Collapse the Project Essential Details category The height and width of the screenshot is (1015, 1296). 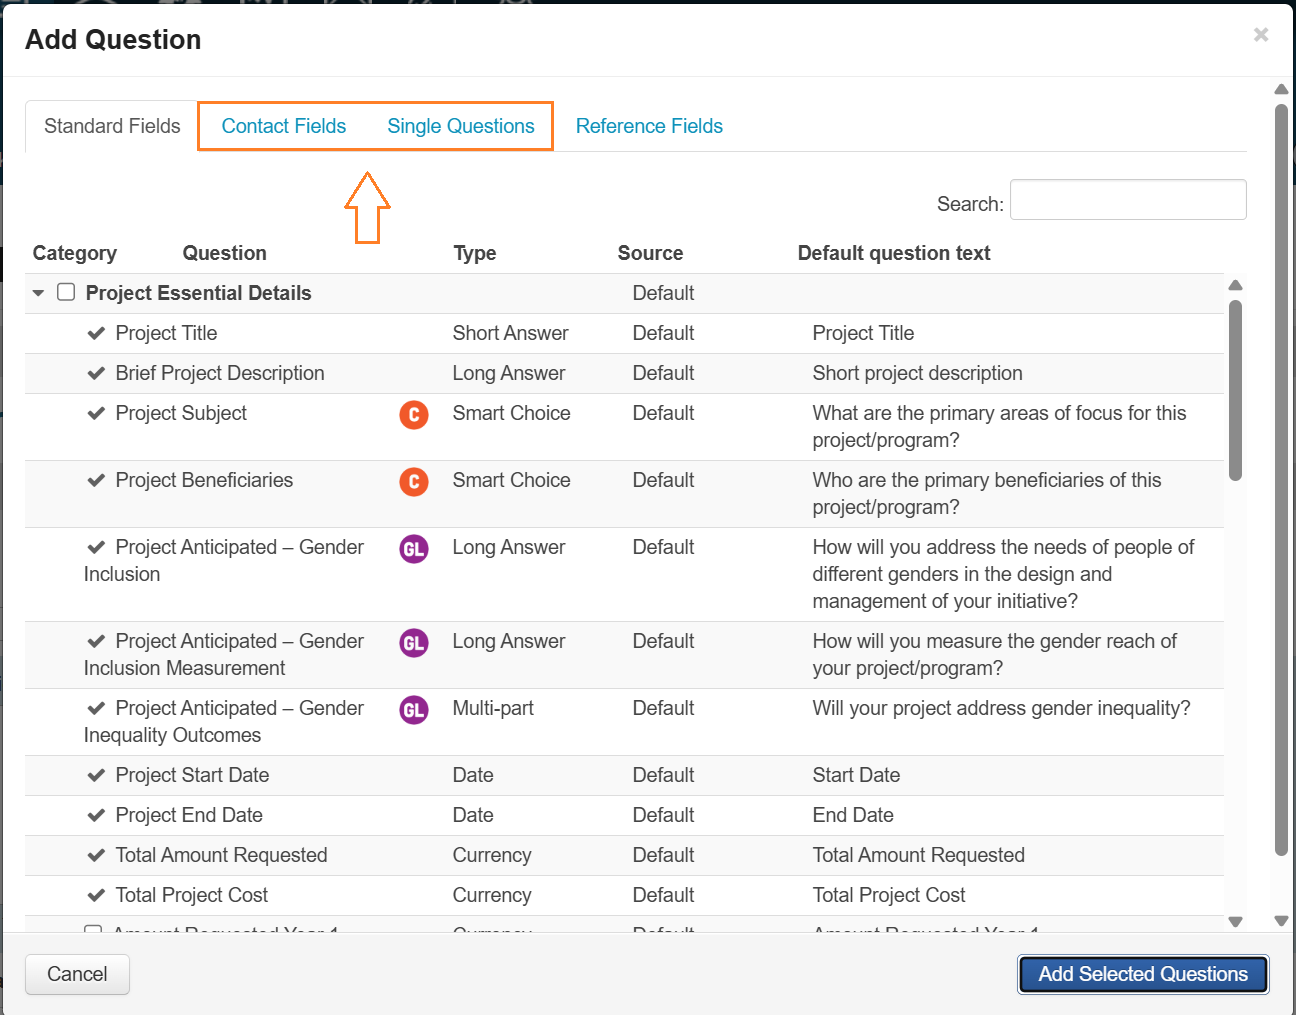pos(39,293)
